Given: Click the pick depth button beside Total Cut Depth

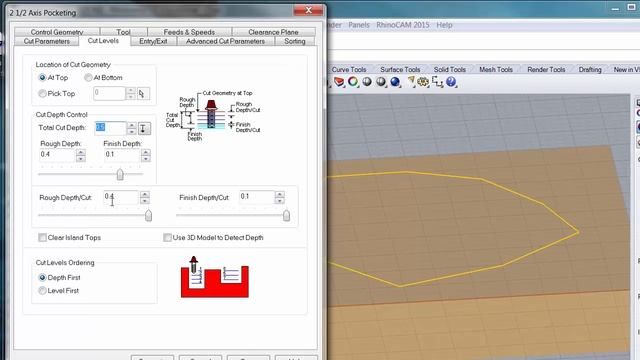Looking at the screenshot, I should pyautogui.click(x=144, y=129).
